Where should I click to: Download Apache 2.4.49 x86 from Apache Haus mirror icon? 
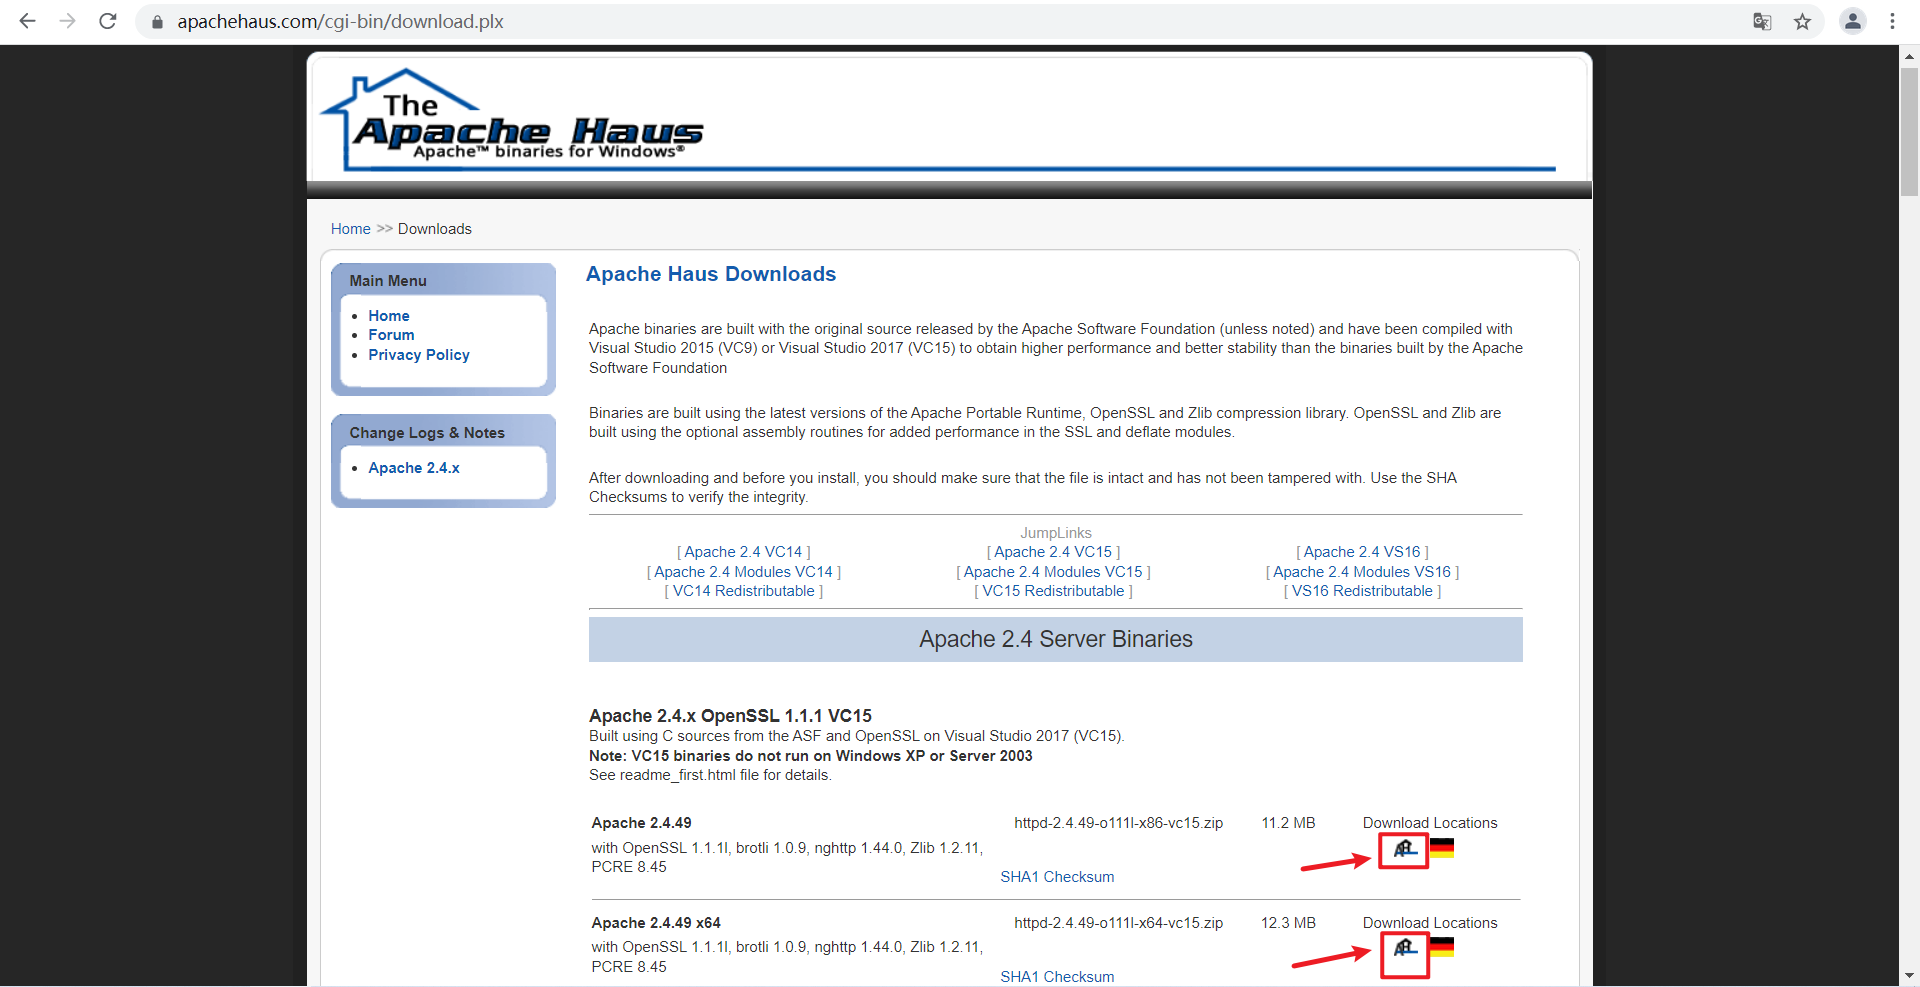1404,849
